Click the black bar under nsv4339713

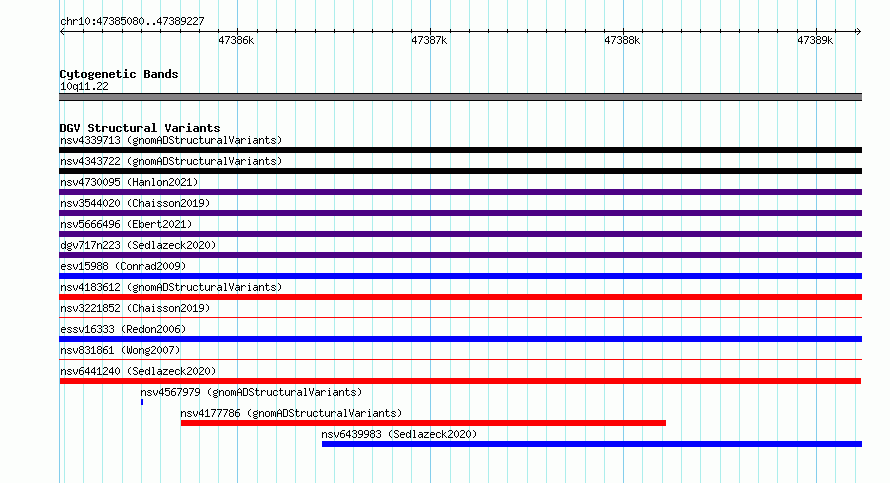[460, 150]
